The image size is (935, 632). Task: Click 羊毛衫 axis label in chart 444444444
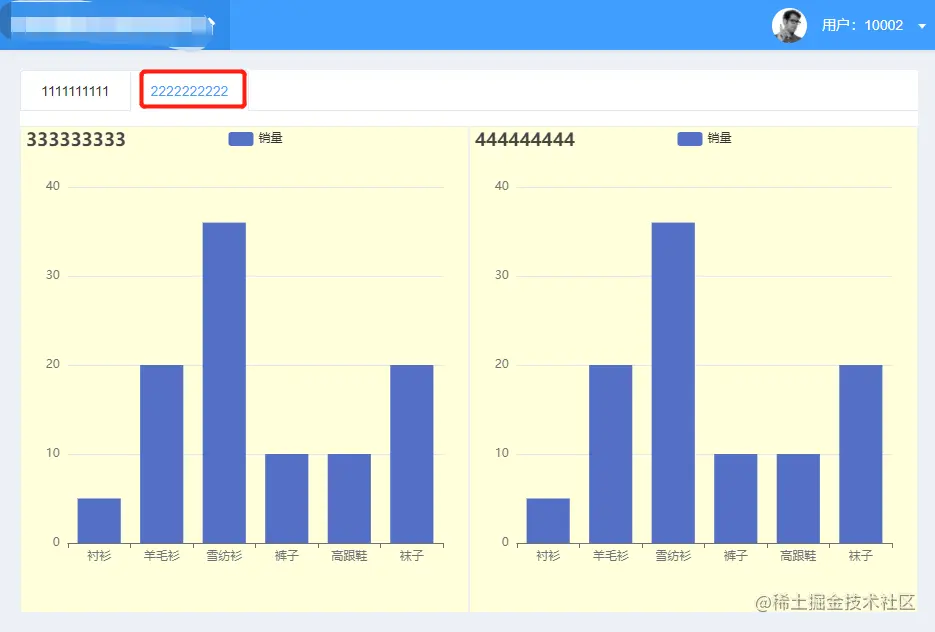click(611, 556)
